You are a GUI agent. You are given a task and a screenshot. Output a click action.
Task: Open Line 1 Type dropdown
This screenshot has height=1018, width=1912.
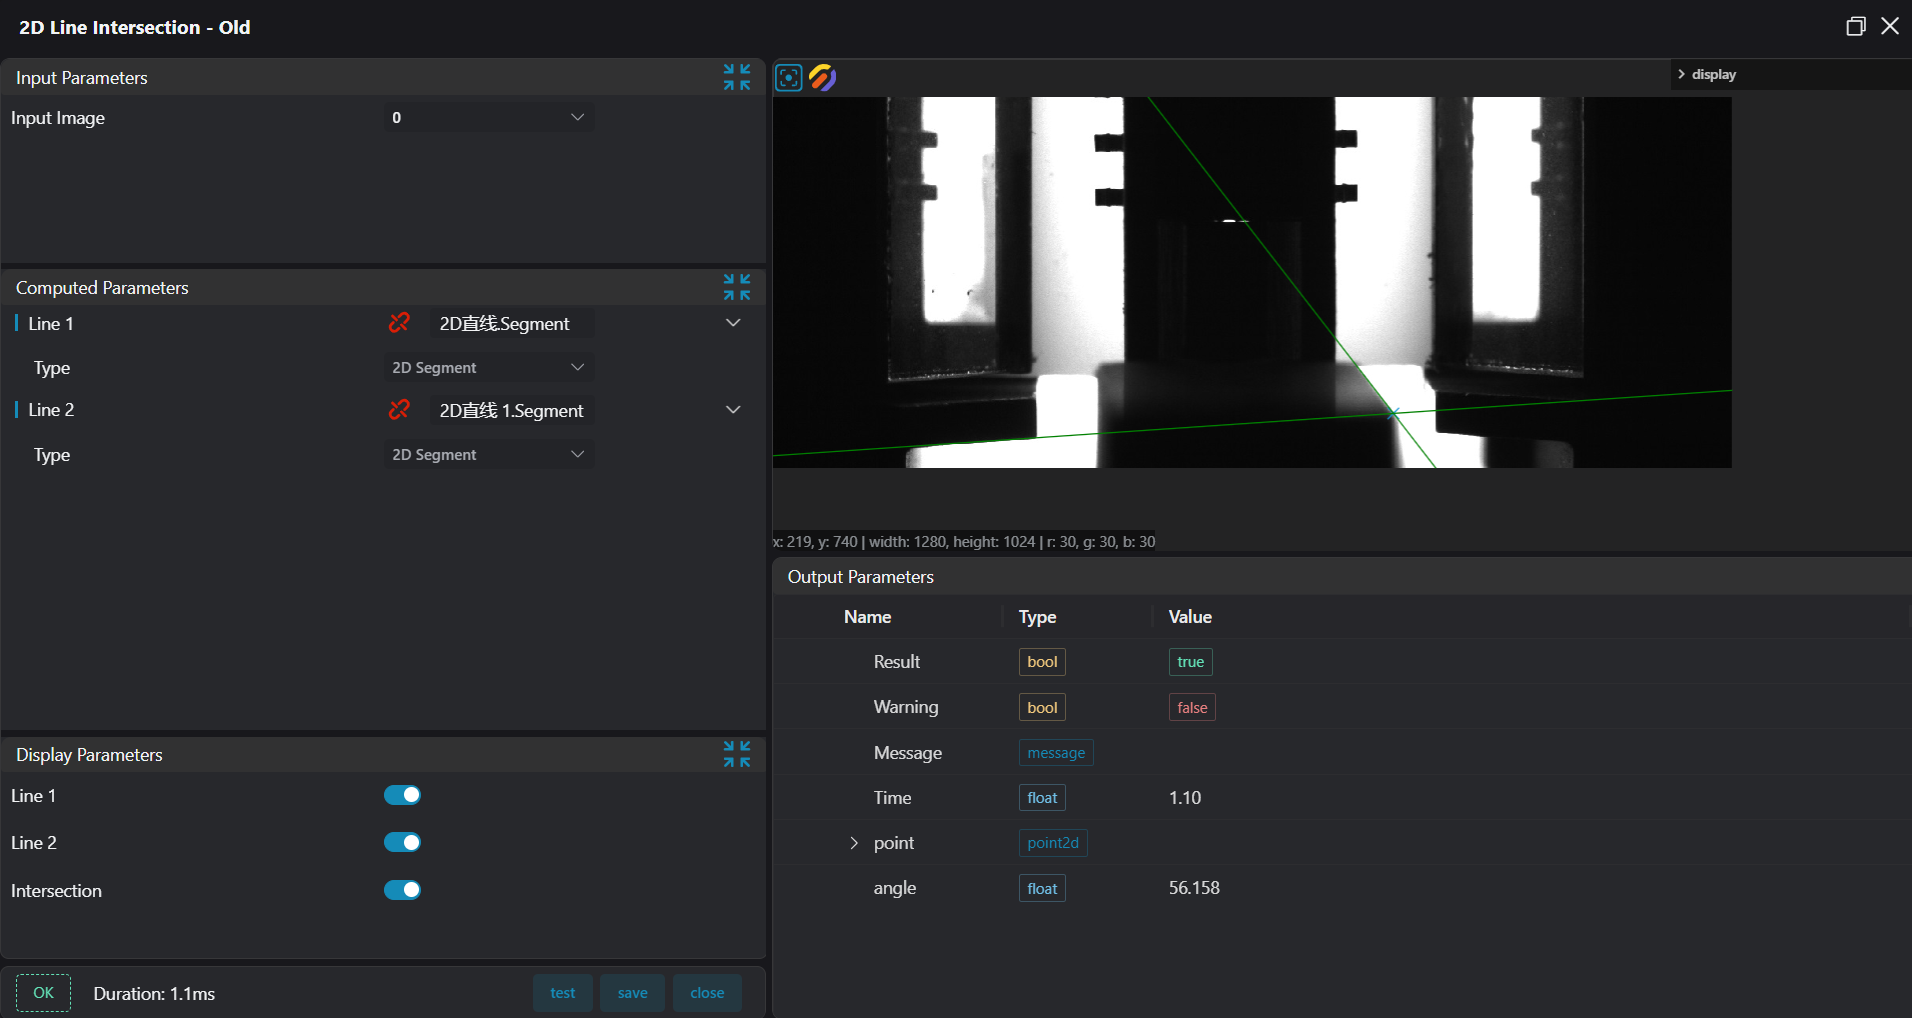pyautogui.click(x=489, y=368)
